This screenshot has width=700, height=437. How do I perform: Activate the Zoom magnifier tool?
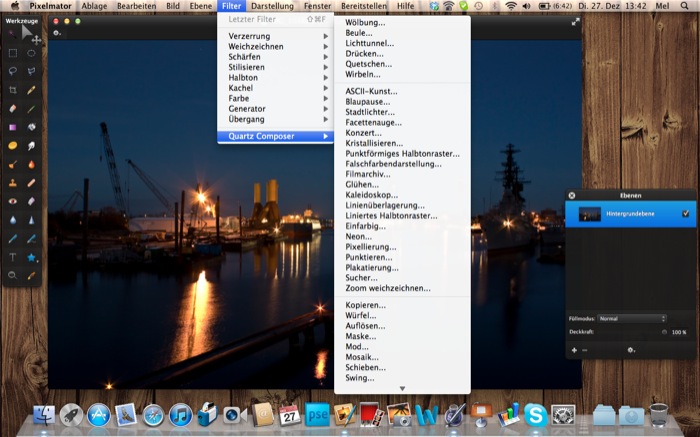pos(13,274)
